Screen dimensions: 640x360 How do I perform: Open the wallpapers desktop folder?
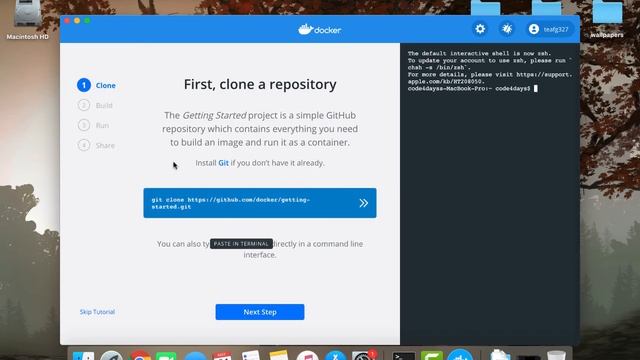pyautogui.click(x=607, y=20)
